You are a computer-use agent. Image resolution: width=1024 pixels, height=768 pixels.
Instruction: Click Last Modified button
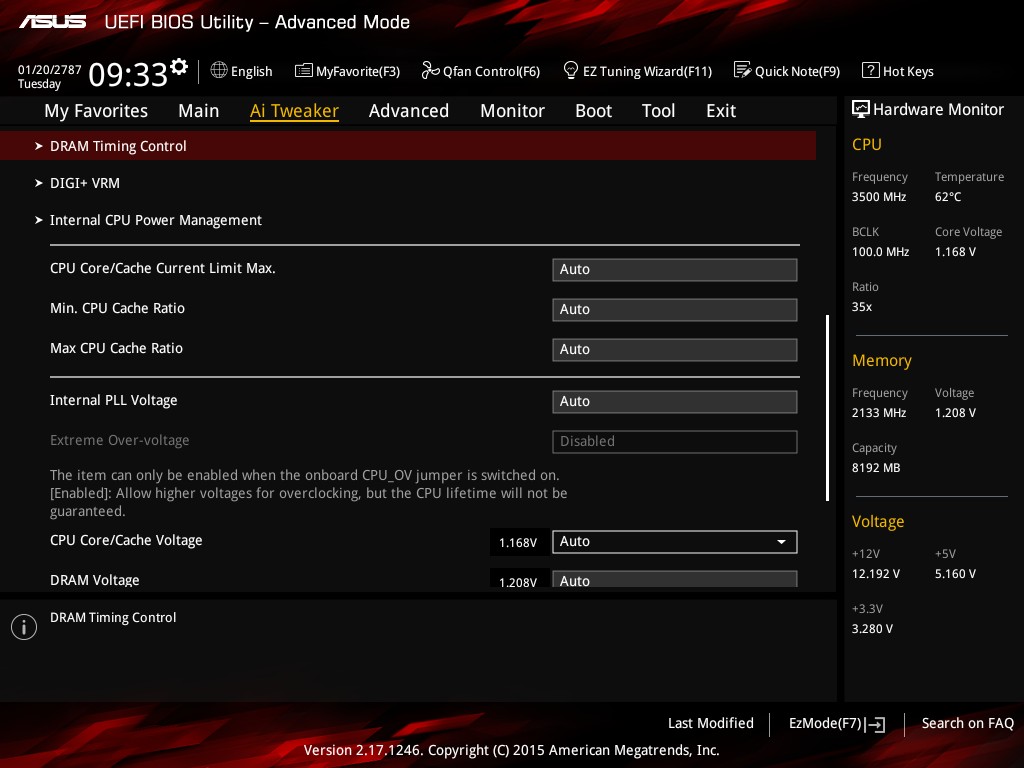click(x=711, y=724)
